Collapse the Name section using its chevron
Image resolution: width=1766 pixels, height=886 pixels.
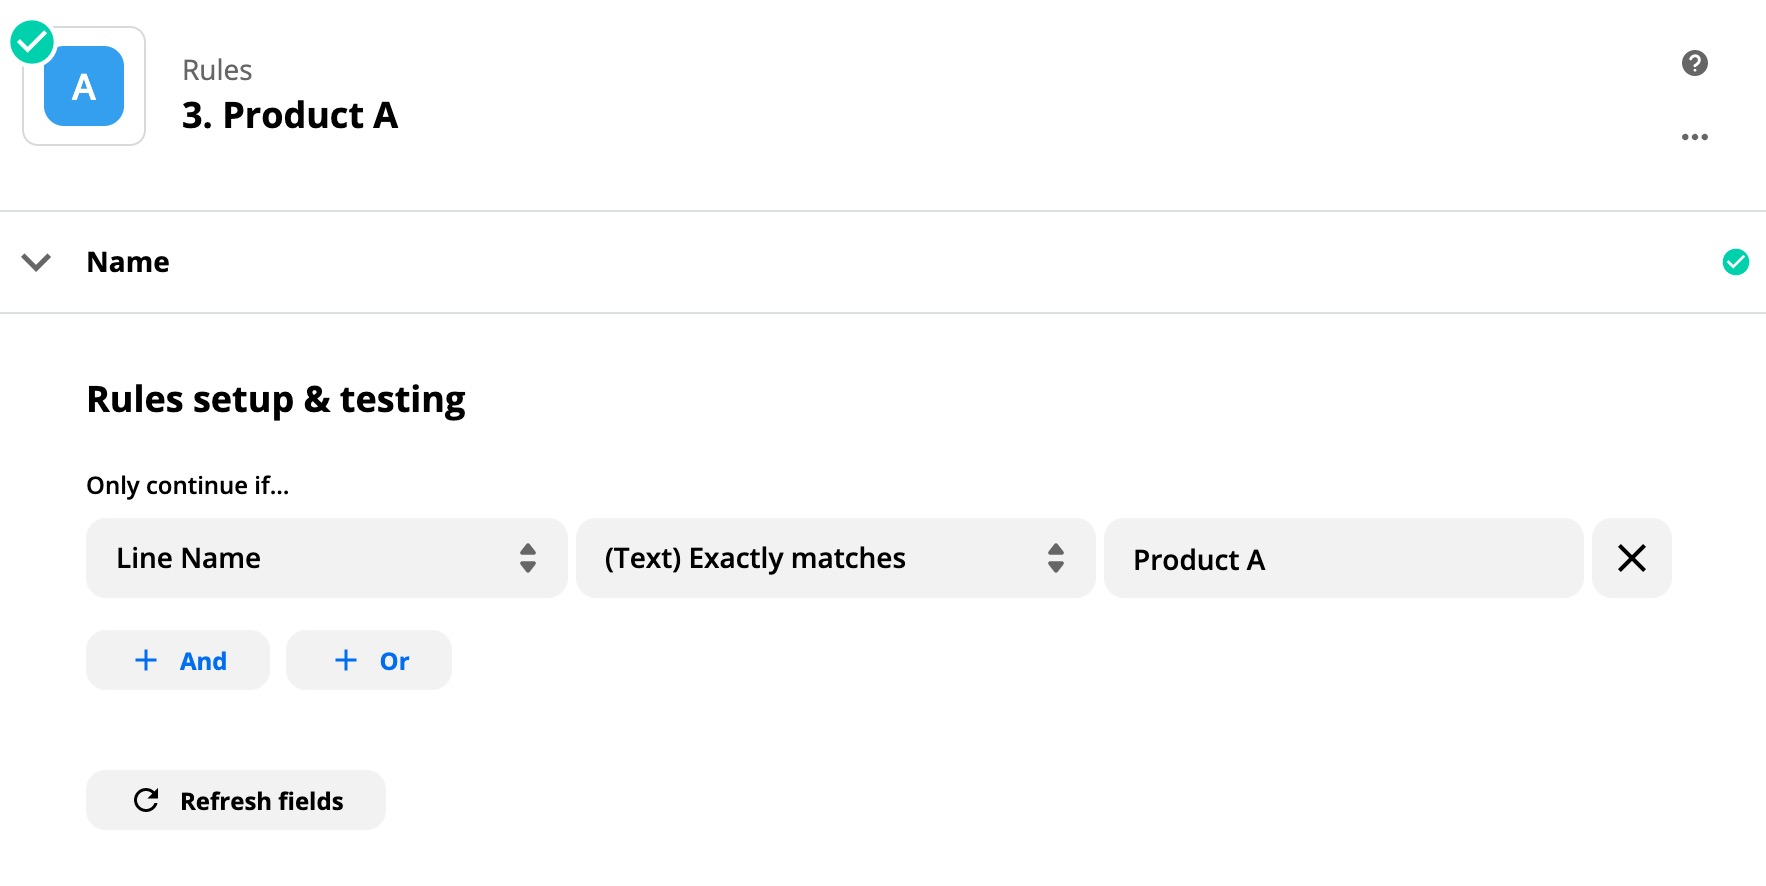tap(36, 262)
